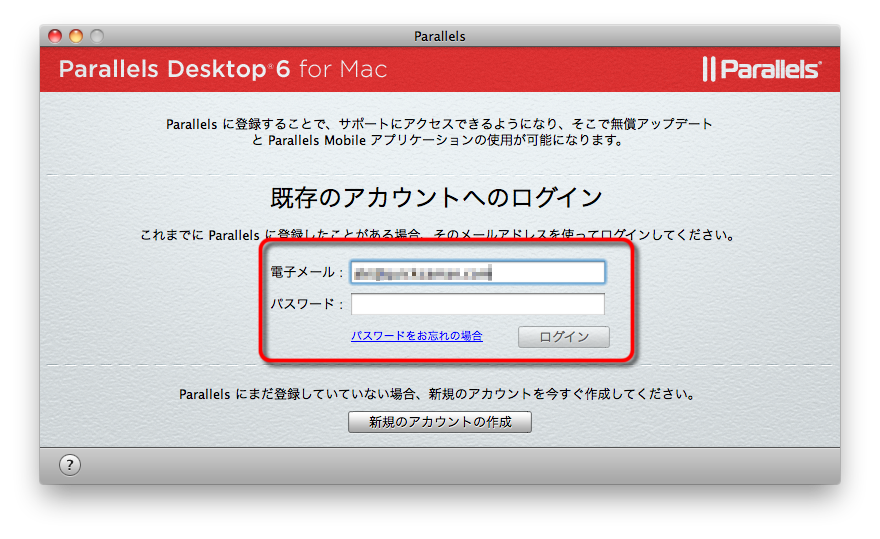This screenshot has width=880, height=539.
Task: Click the Parallels Desktop 6 for Mac title
Action: (223, 69)
